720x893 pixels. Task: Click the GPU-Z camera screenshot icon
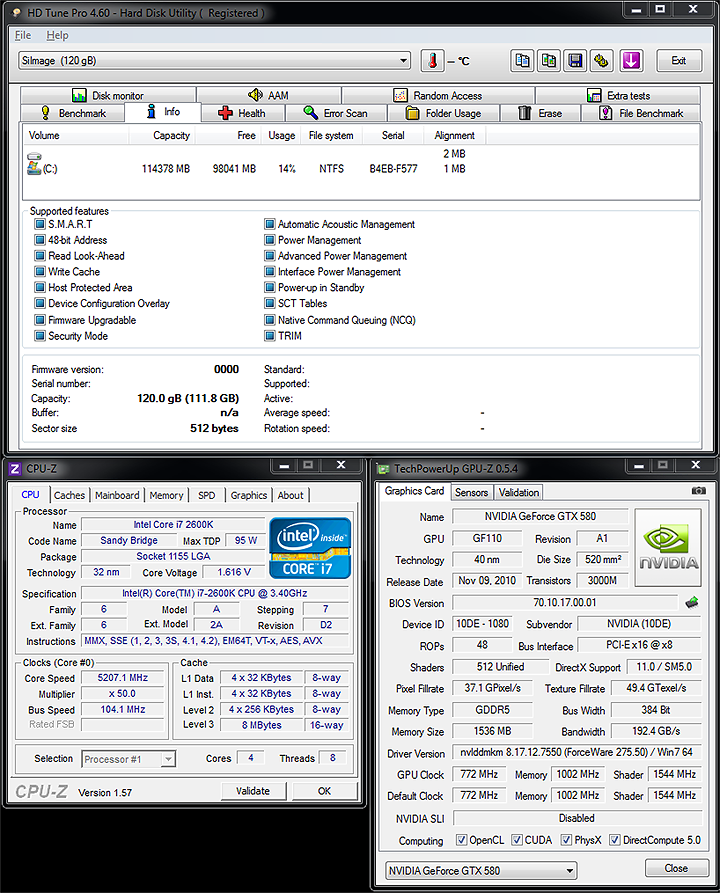(x=698, y=490)
